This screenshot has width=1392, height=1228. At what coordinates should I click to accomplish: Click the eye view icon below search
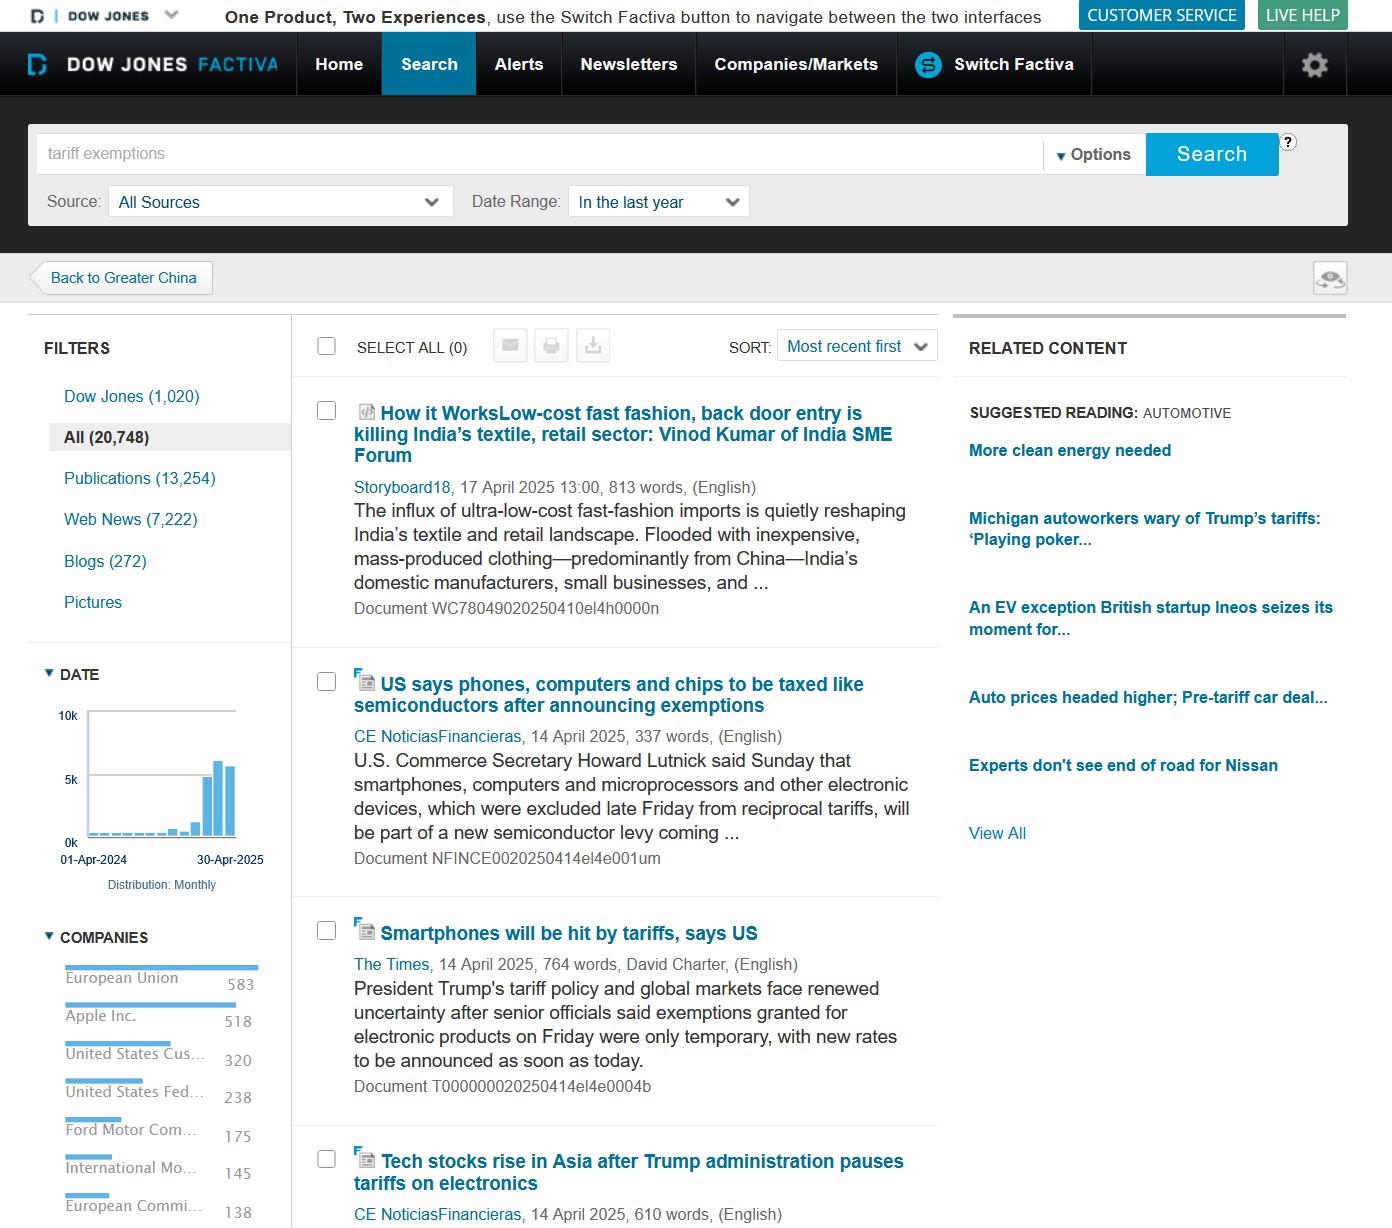point(1330,278)
